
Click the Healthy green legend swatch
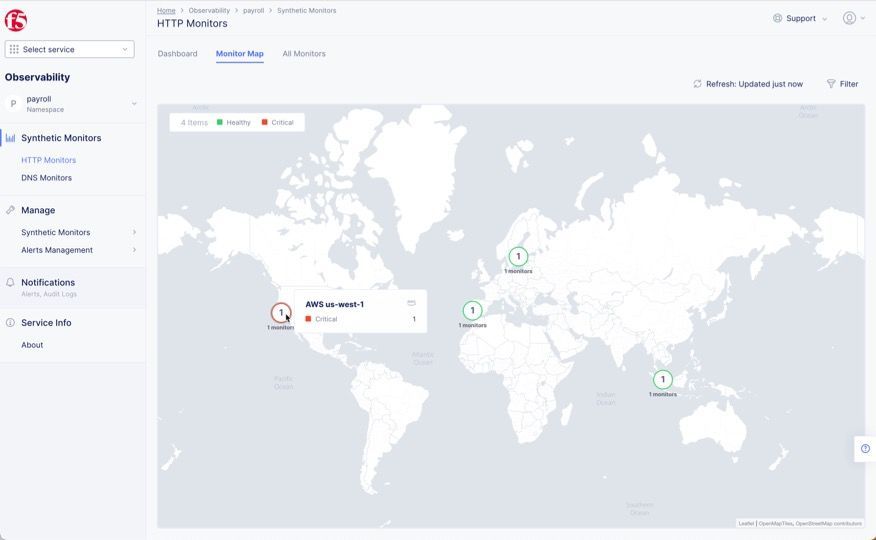click(220, 122)
